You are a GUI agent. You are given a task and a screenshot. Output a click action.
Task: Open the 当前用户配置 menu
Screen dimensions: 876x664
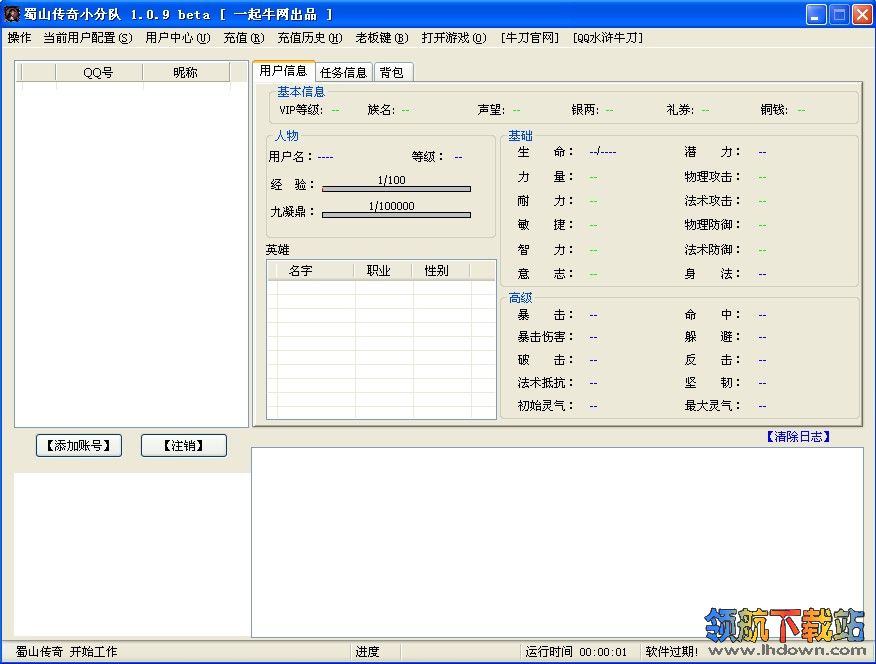coord(87,38)
